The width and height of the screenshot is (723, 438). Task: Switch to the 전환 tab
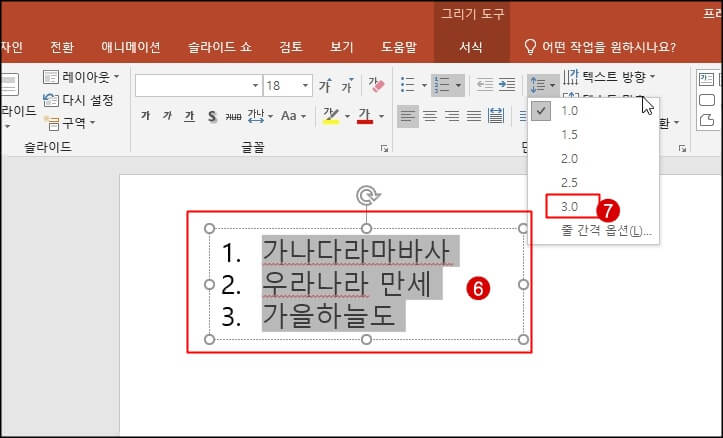[62, 47]
